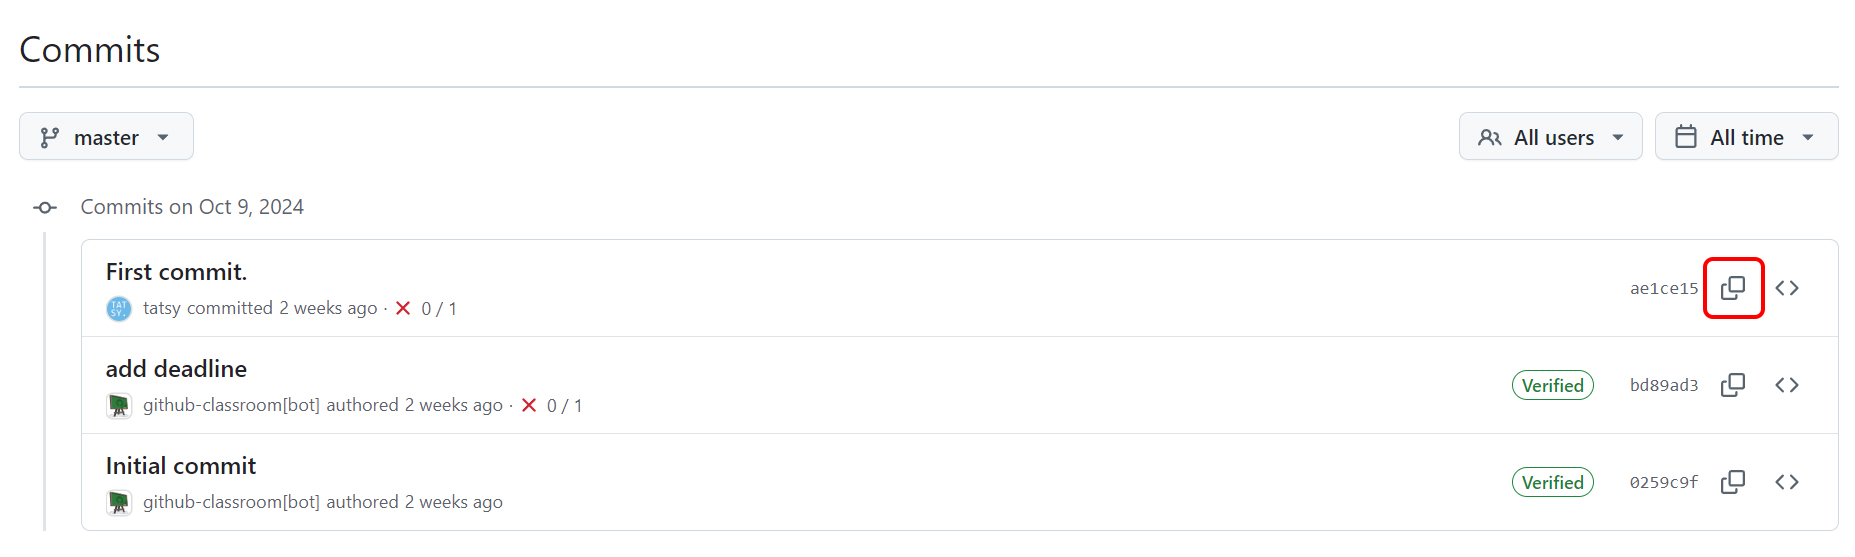Expand the All users filter
This screenshot has width=1855, height=557.
tap(1550, 137)
